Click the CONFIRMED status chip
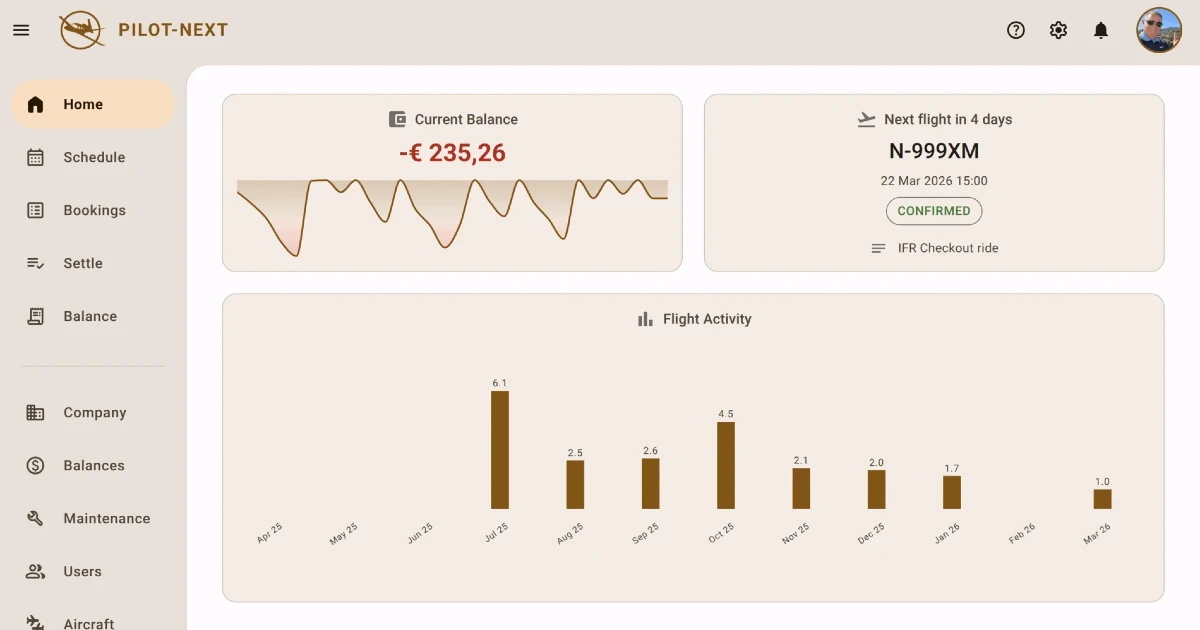This screenshot has width=1200, height=630. 934,211
